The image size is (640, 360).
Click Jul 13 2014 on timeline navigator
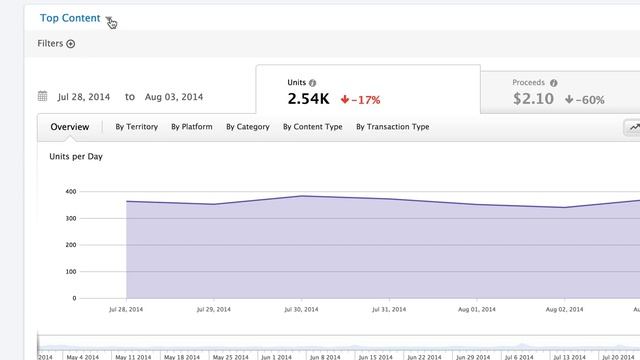(x=570, y=357)
